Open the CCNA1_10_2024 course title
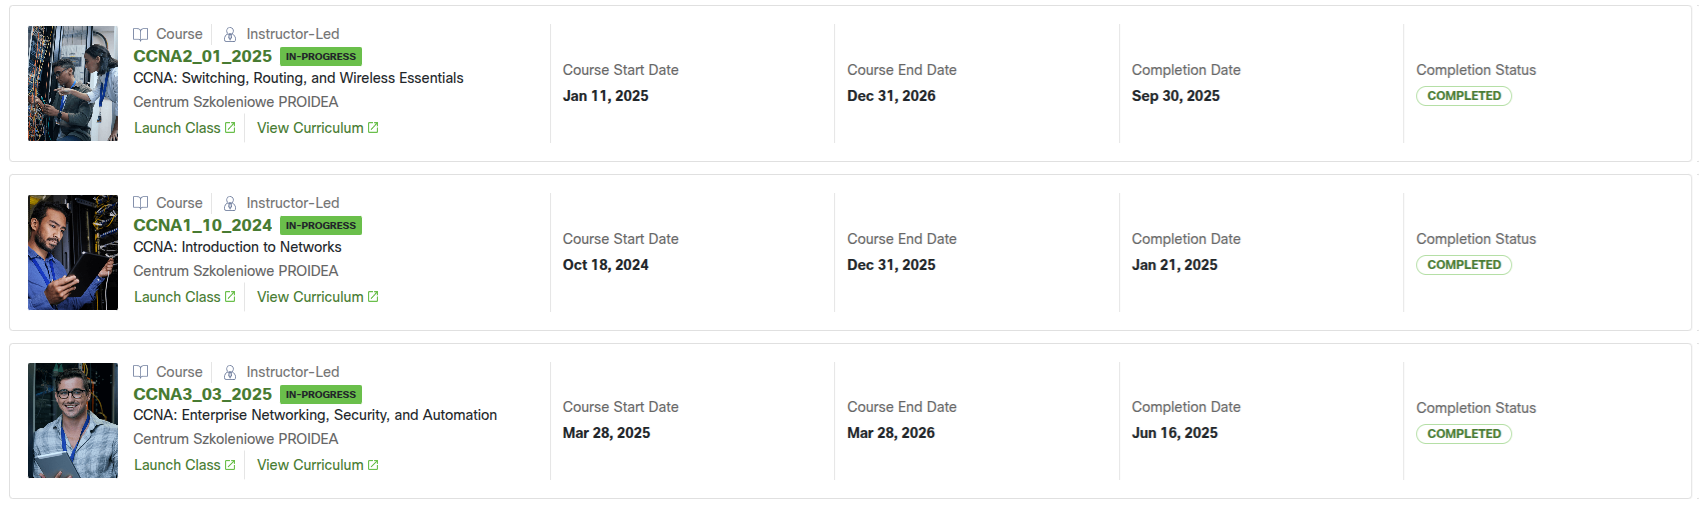 pyautogui.click(x=202, y=225)
